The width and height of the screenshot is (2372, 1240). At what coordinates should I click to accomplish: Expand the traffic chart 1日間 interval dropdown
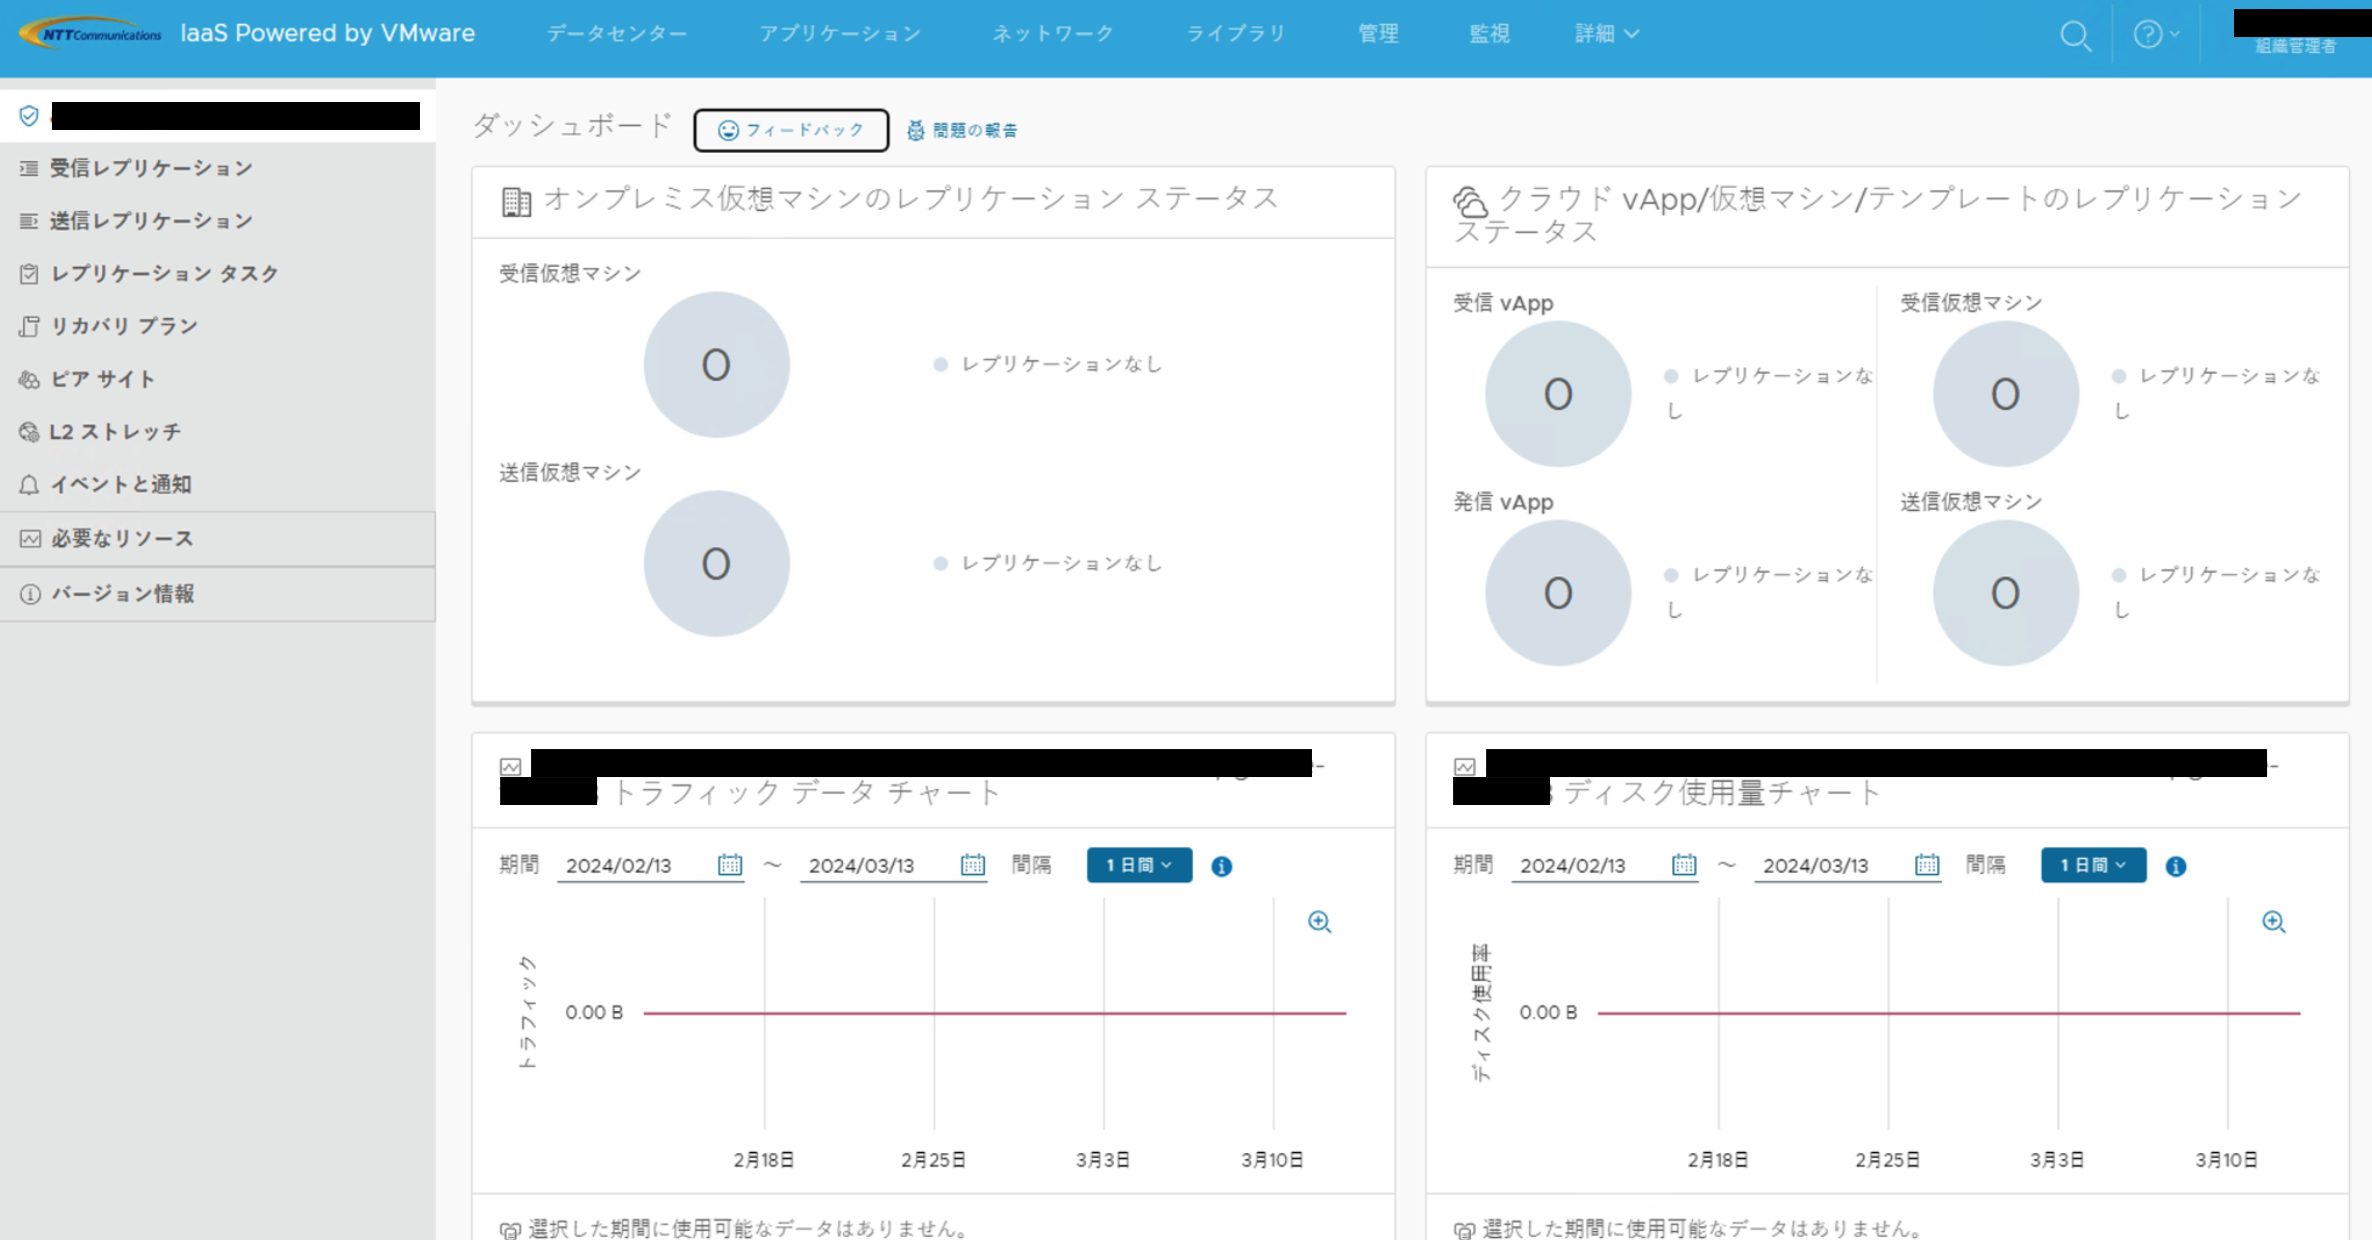(x=1139, y=865)
